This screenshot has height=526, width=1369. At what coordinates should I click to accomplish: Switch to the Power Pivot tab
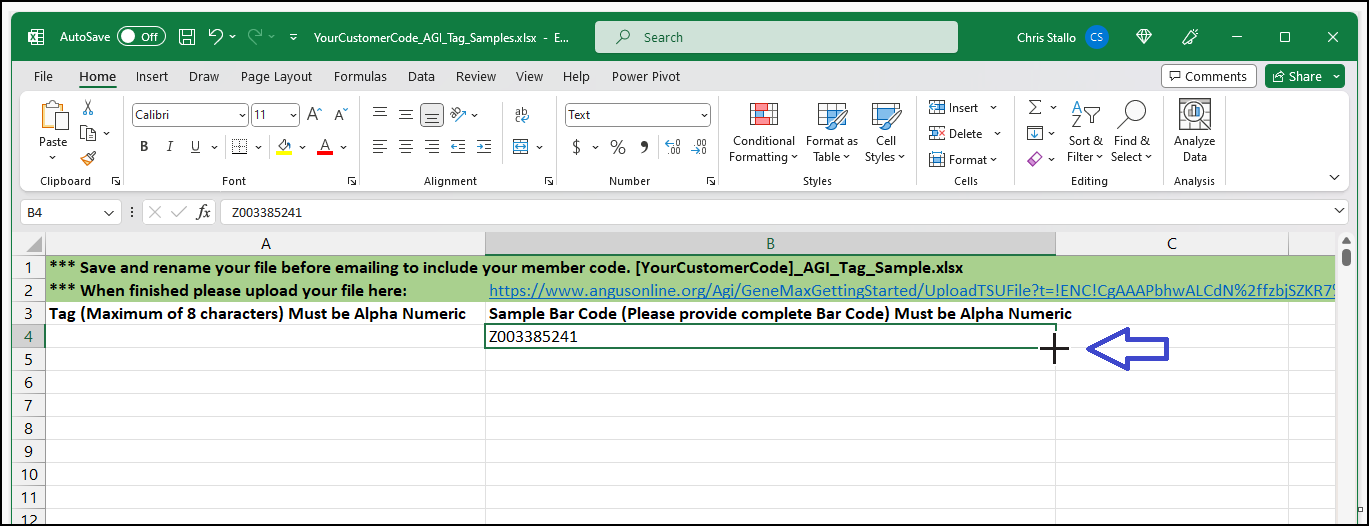coord(646,76)
